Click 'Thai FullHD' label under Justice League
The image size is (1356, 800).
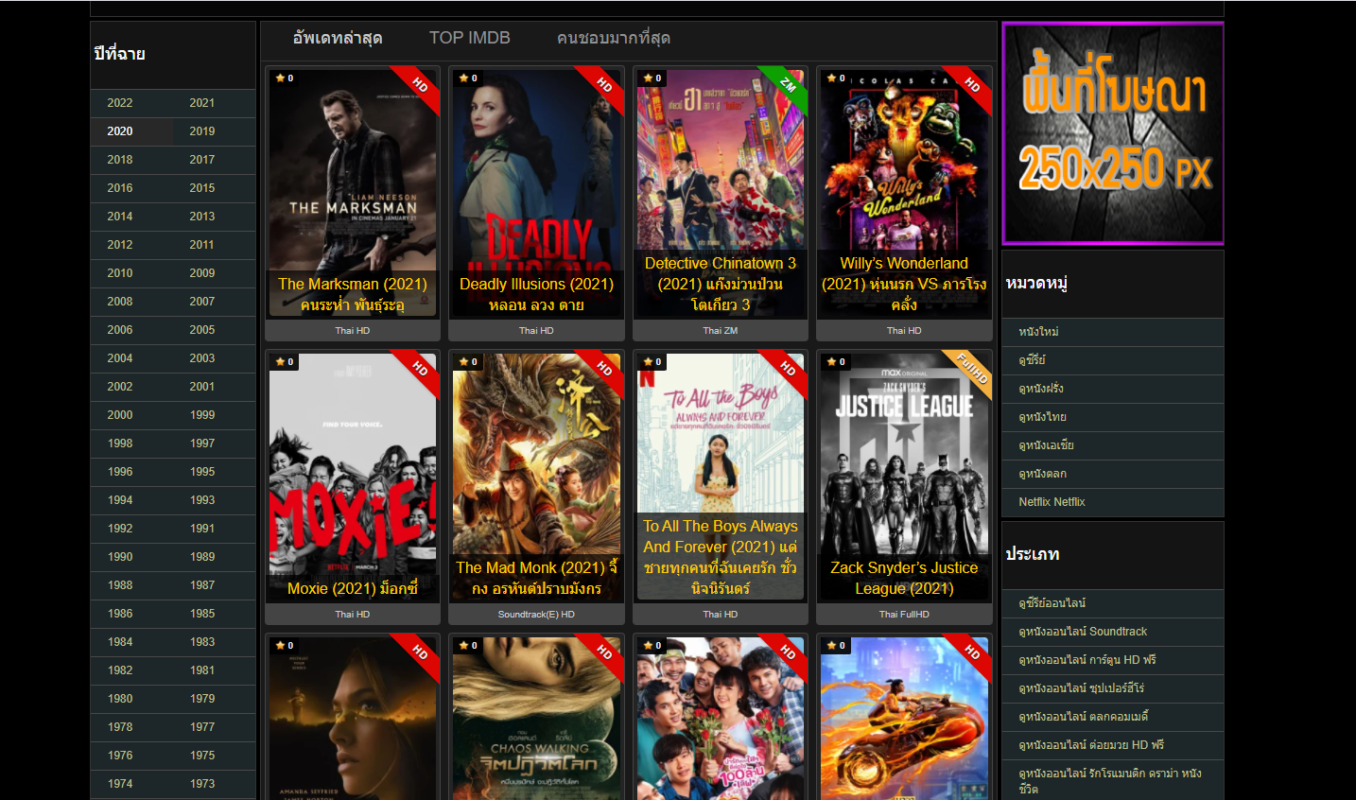[904, 614]
